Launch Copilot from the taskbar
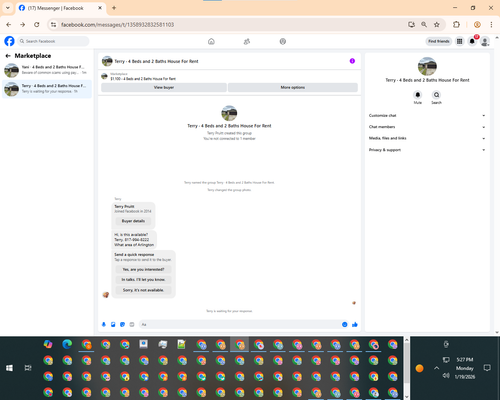The width and height of the screenshot is (500, 400). pyautogui.click(x=48, y=344)
